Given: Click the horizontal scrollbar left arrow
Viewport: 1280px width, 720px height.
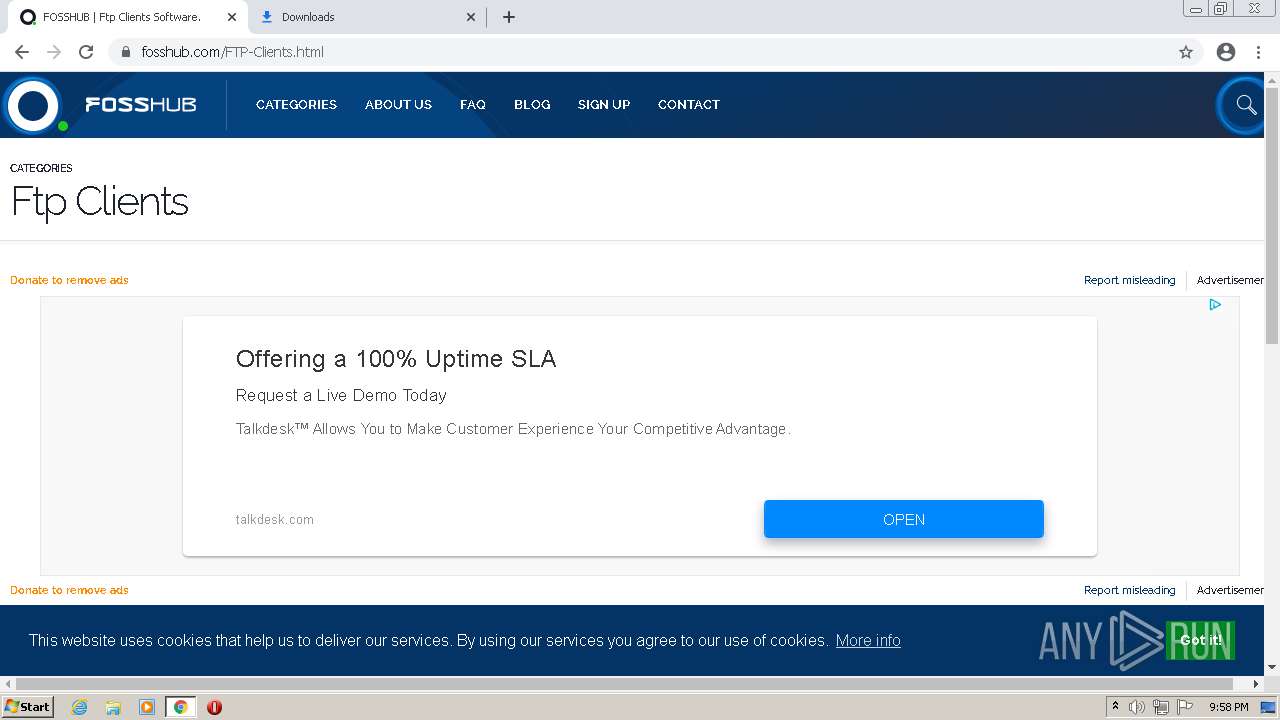Looking at the screenshot, I should (8, 684).
